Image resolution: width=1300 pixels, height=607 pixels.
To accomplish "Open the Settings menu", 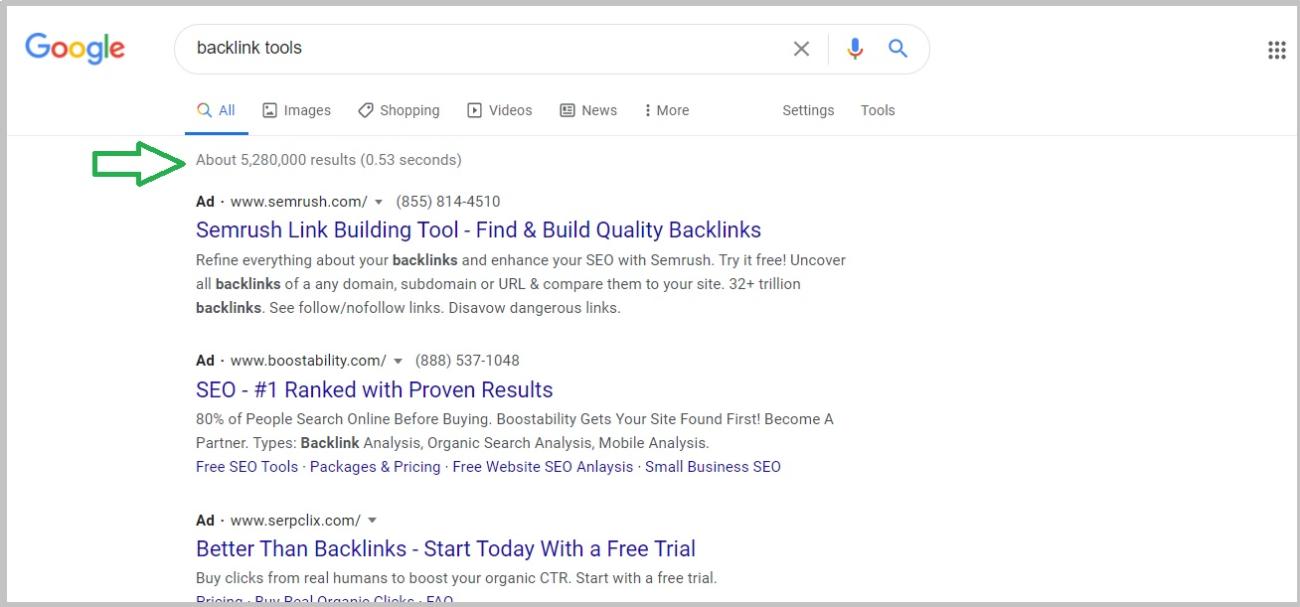I will point(808,110).
